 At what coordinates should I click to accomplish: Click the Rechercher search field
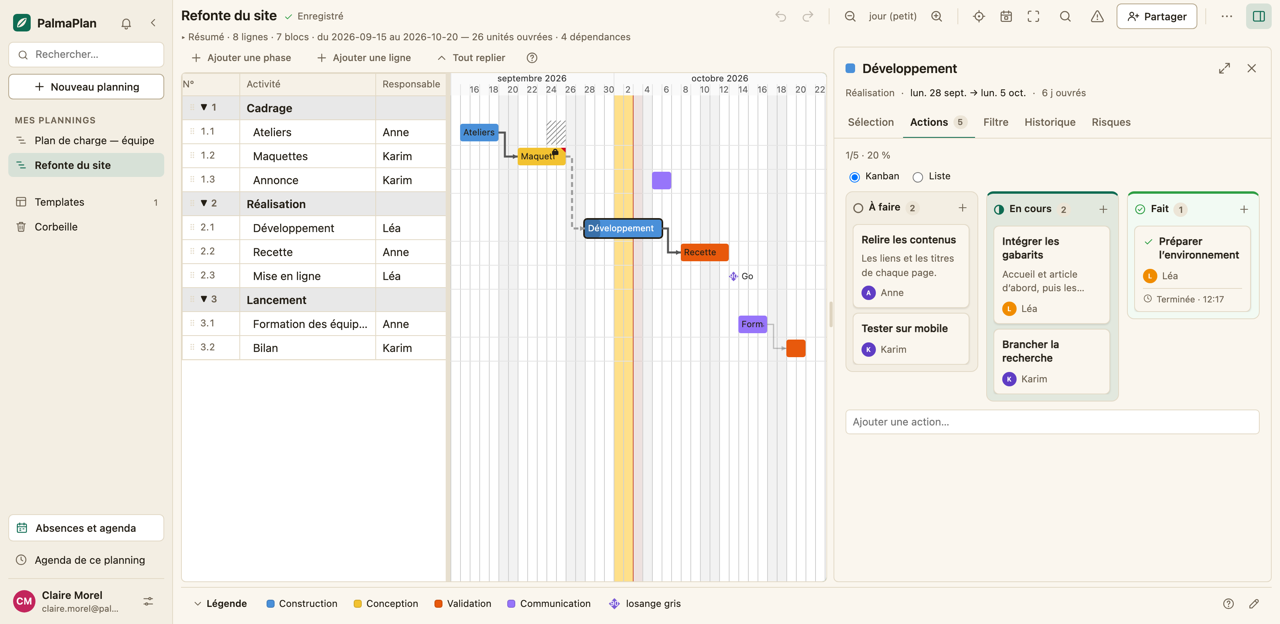tap(86, 54)
